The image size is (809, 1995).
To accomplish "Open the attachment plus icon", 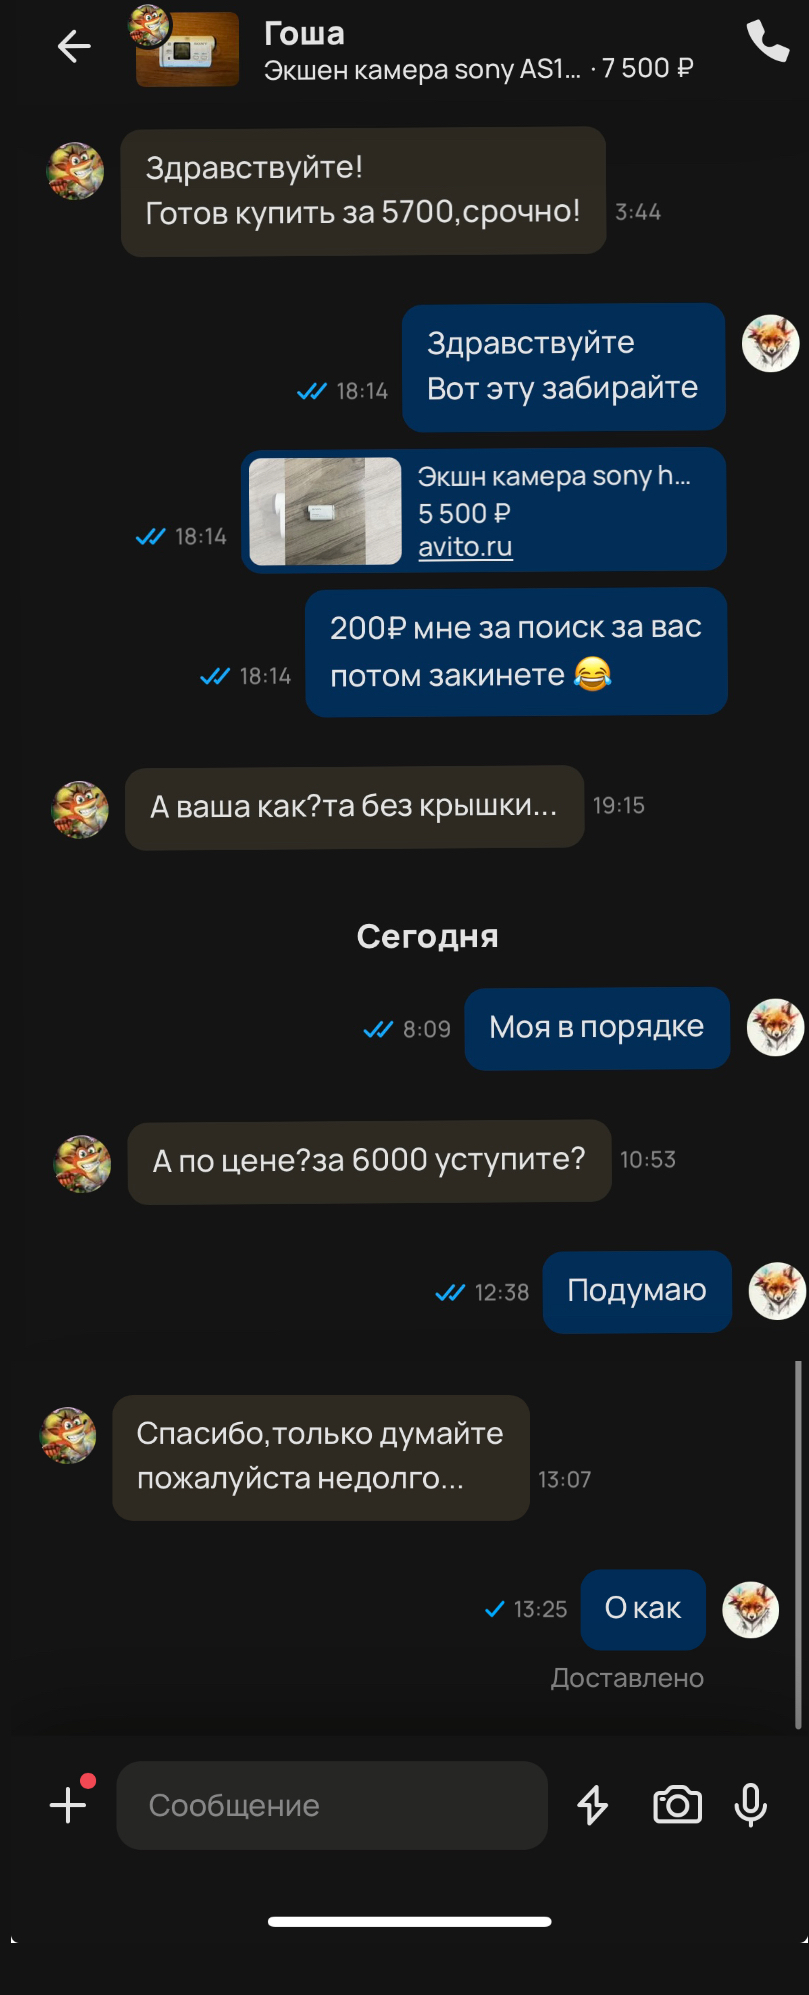I will point(68,1805).
